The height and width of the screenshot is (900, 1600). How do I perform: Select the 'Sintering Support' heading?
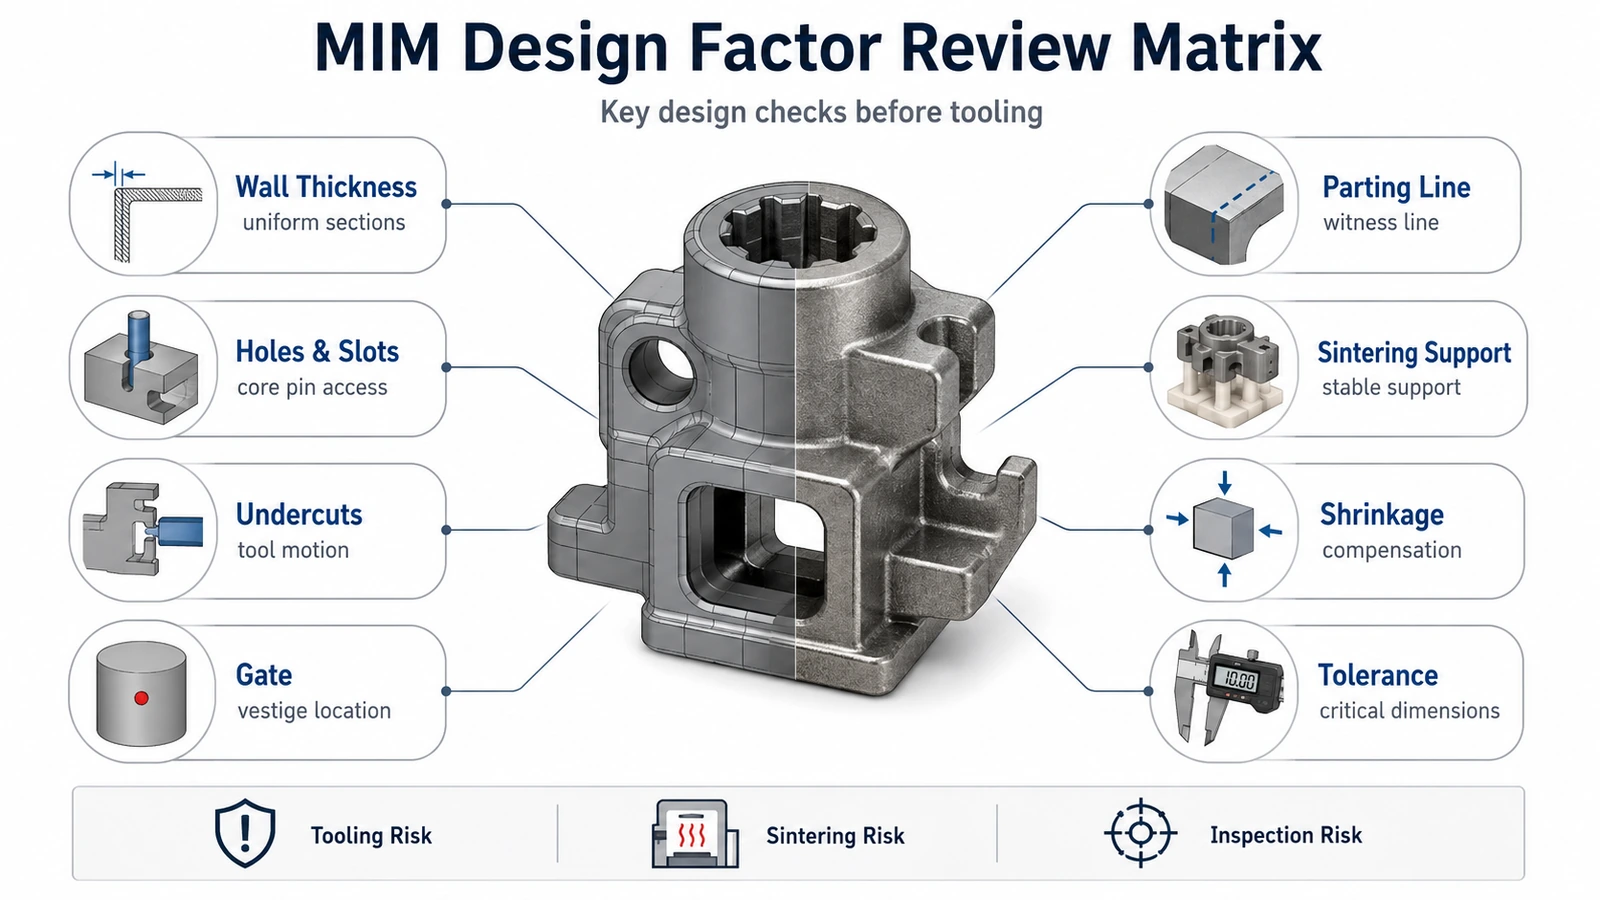tap(1414, 352)
